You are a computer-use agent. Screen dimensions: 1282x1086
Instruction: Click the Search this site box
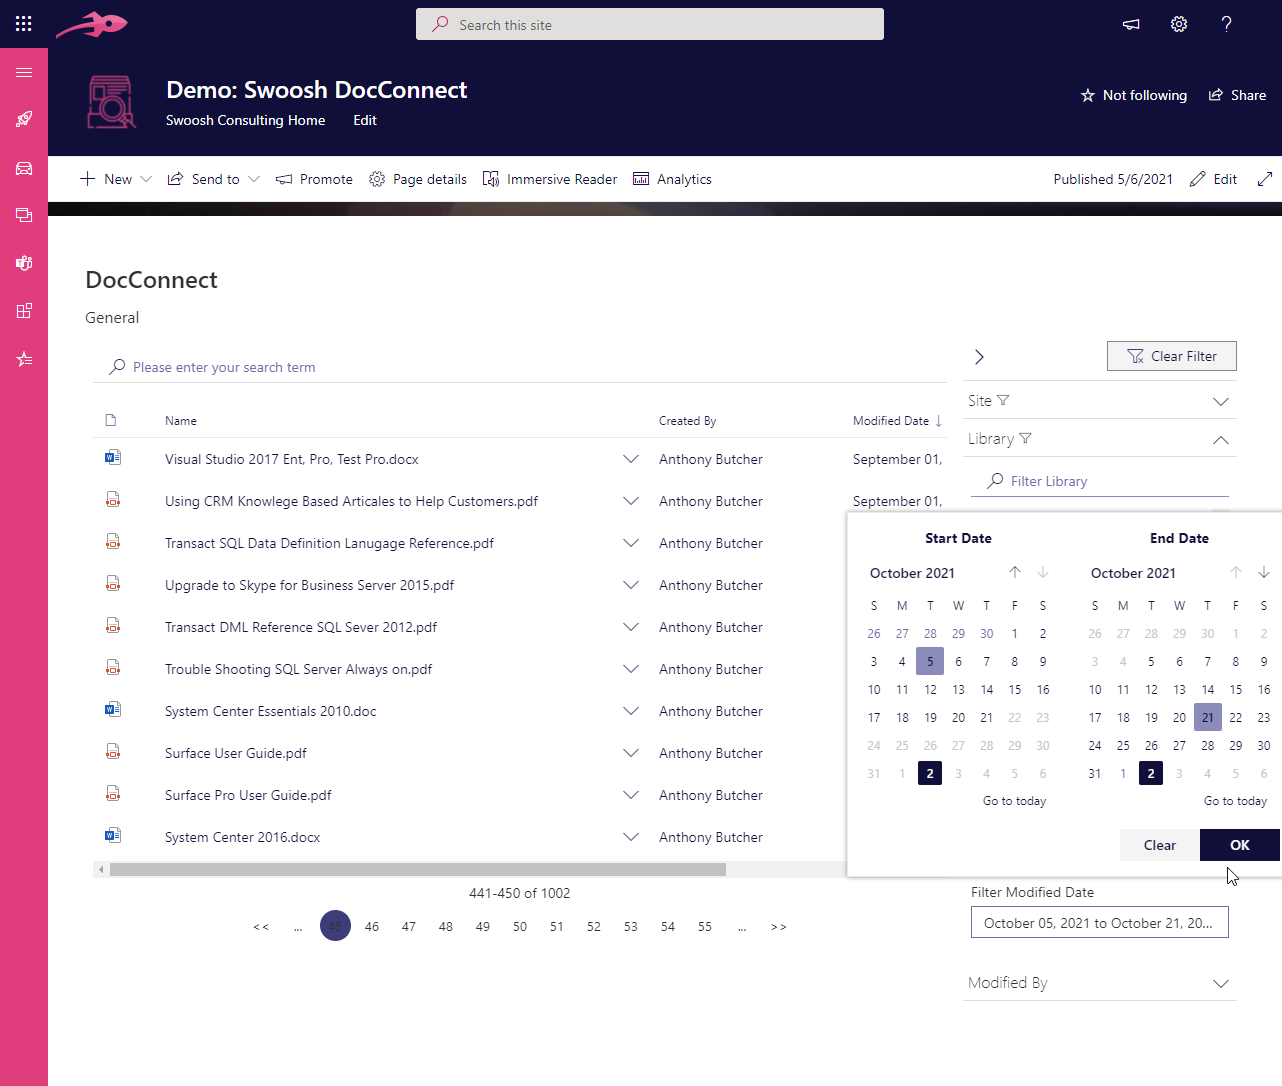650,24
